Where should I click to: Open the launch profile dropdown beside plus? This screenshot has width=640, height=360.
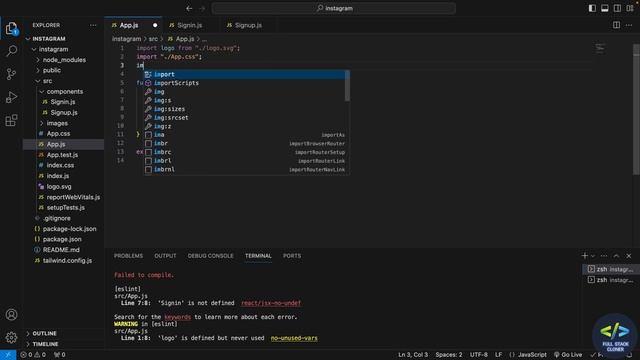click(x=593, y=256)
